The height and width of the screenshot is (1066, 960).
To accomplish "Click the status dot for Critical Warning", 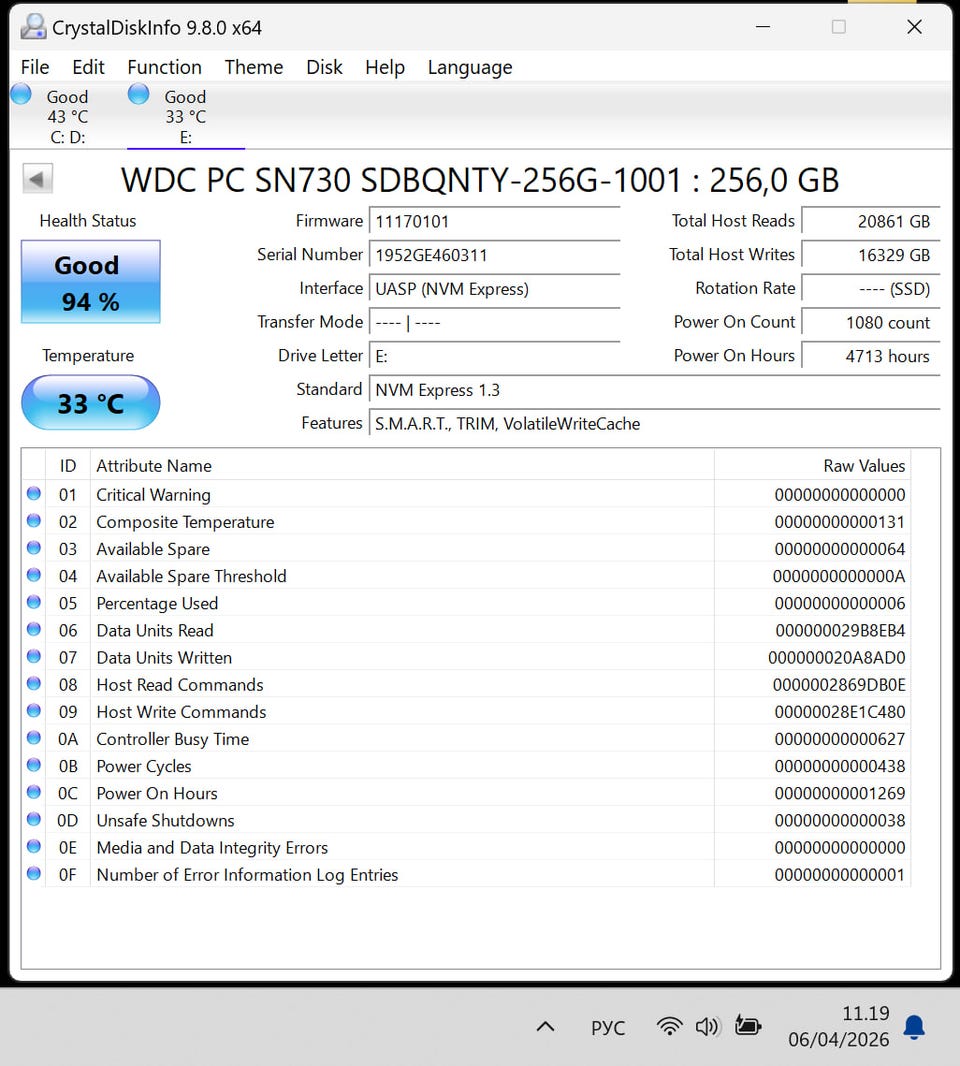I will (33, 494).
